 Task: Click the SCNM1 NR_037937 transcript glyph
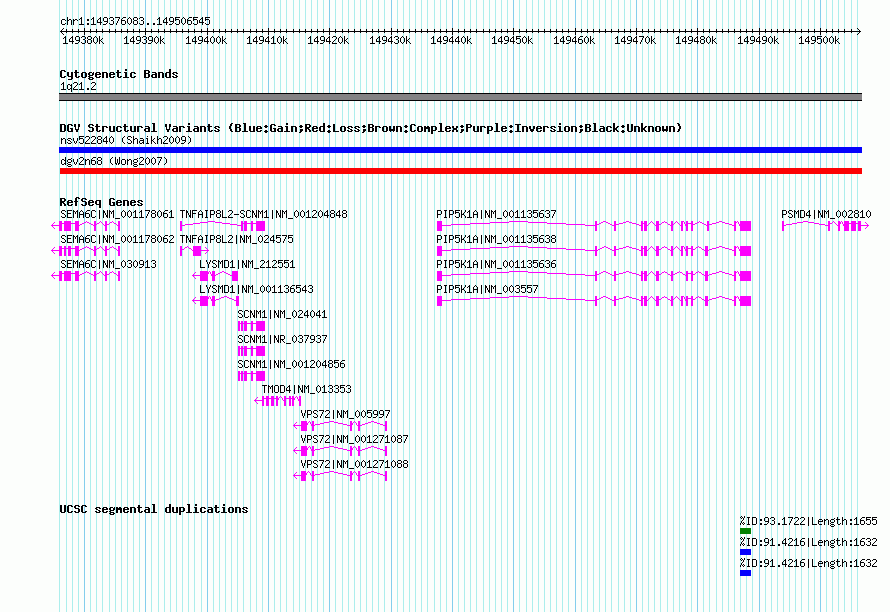click(x=251, y=351)
